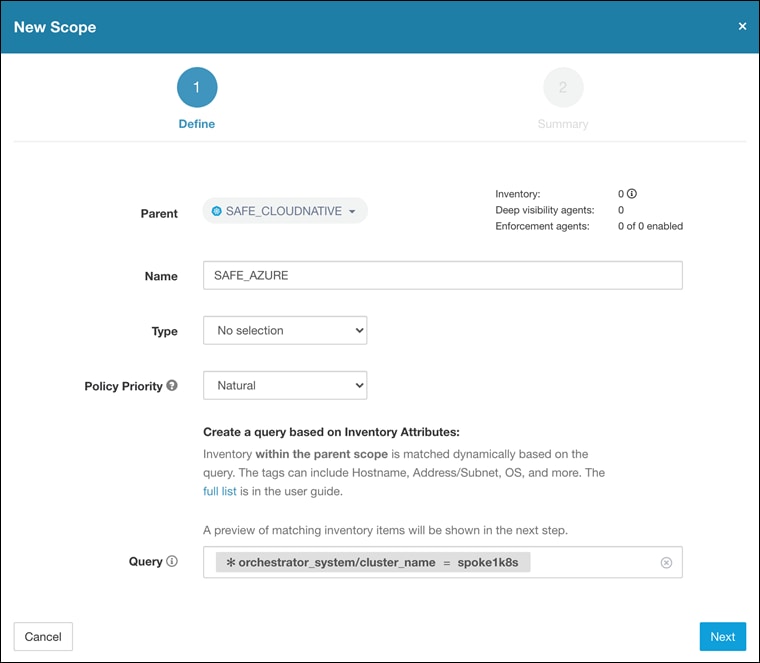Switch to the Summary step label
760x663 pixels.
tap(563, 124)
